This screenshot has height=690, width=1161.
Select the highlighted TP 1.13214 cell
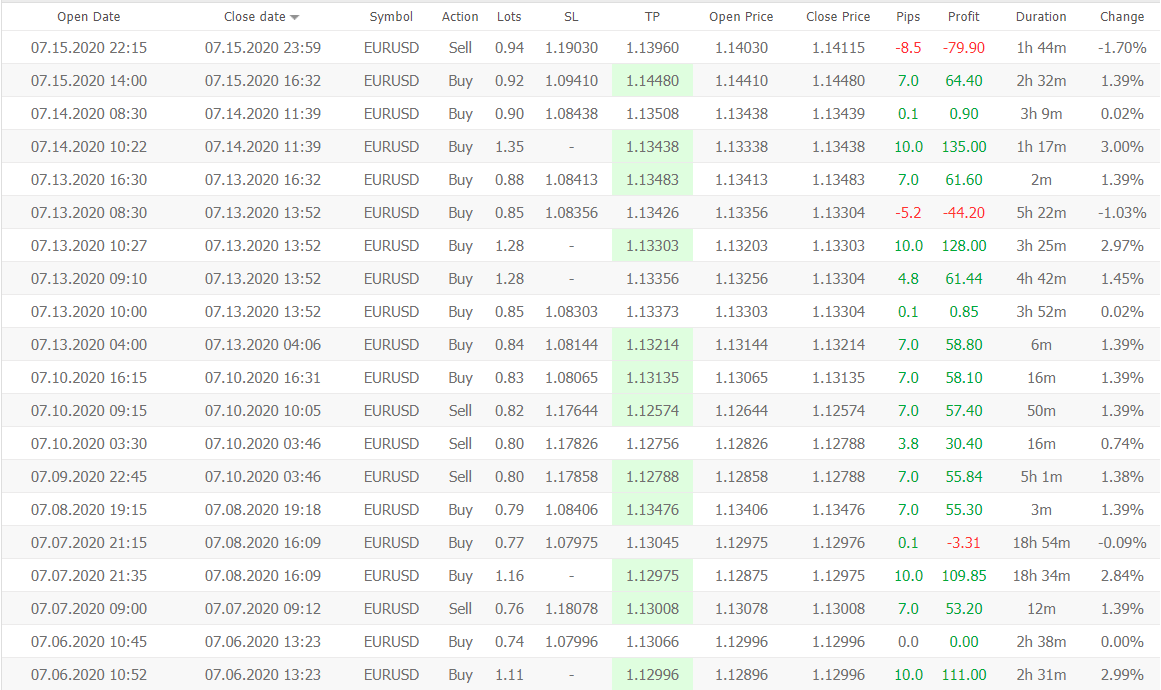click(652, 344)
